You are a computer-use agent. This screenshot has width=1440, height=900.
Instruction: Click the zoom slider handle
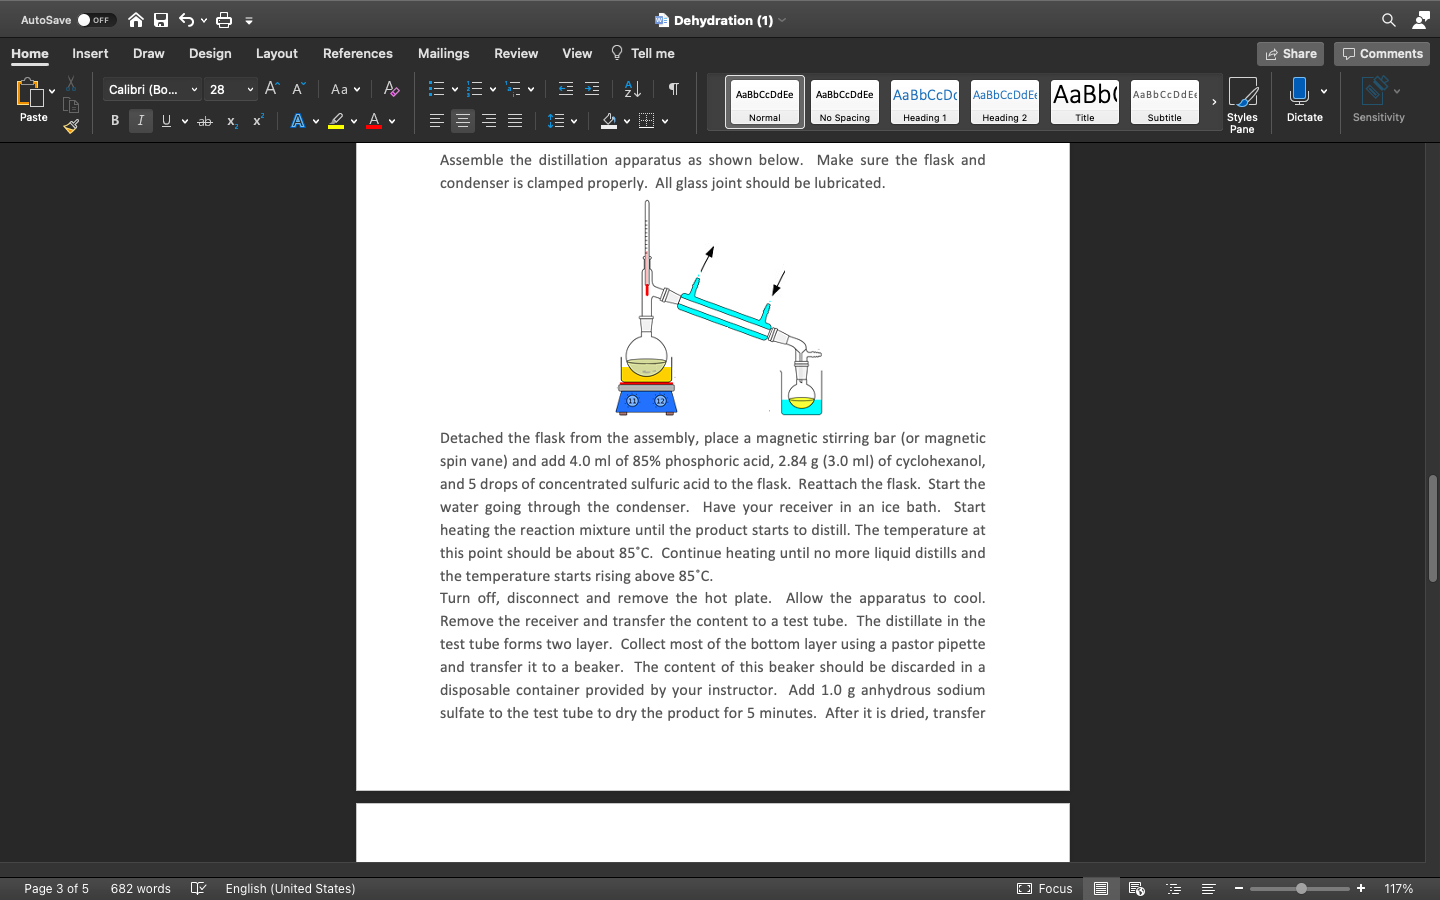coord(1301,888)
